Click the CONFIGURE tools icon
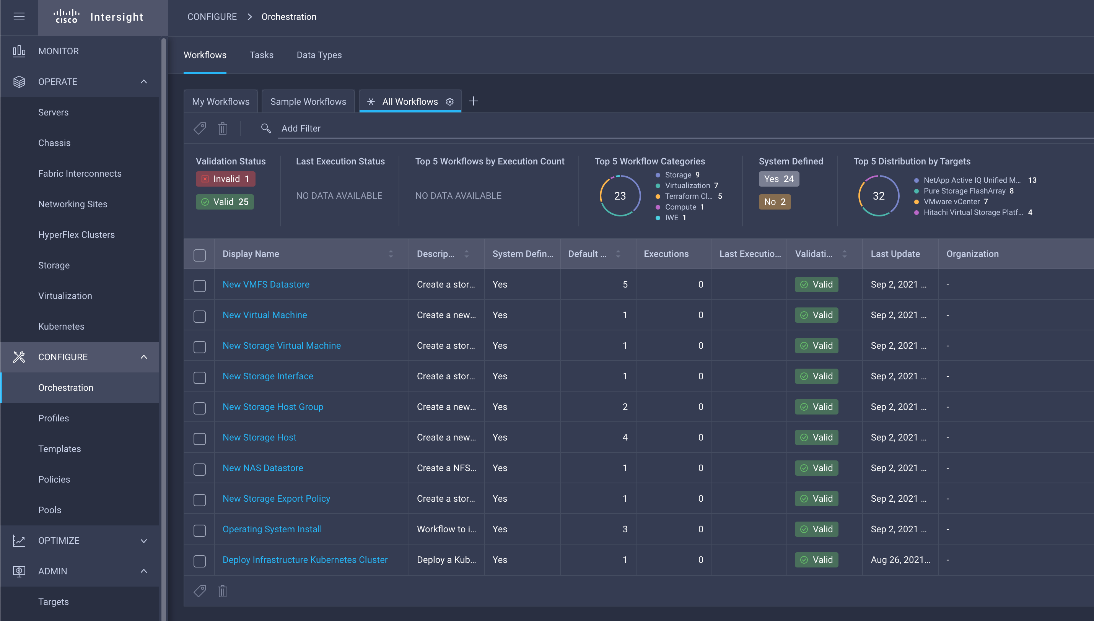1094x621 pixels. [x=19, y=357]
